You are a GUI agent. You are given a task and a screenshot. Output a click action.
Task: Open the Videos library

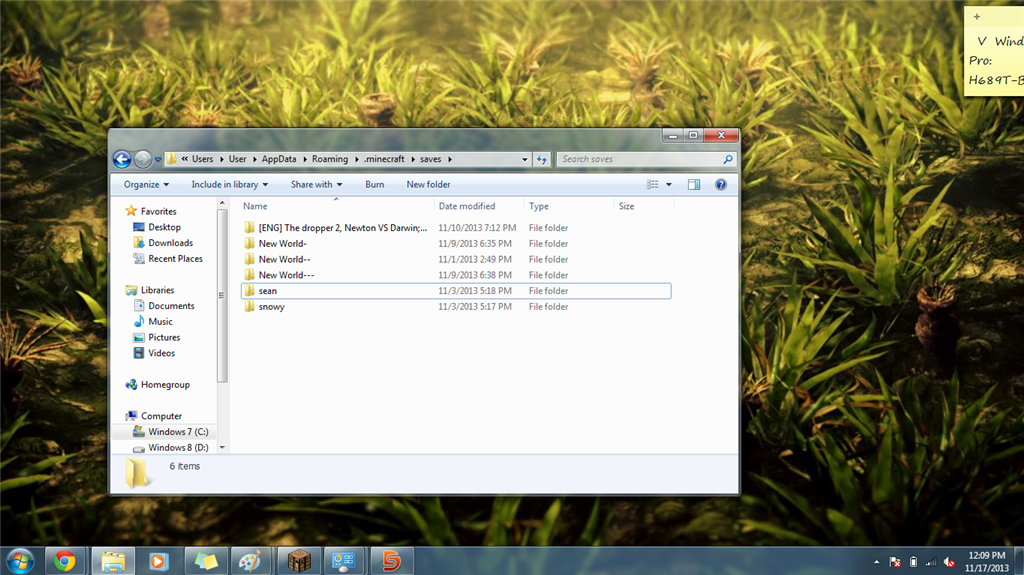coord(161,353)
